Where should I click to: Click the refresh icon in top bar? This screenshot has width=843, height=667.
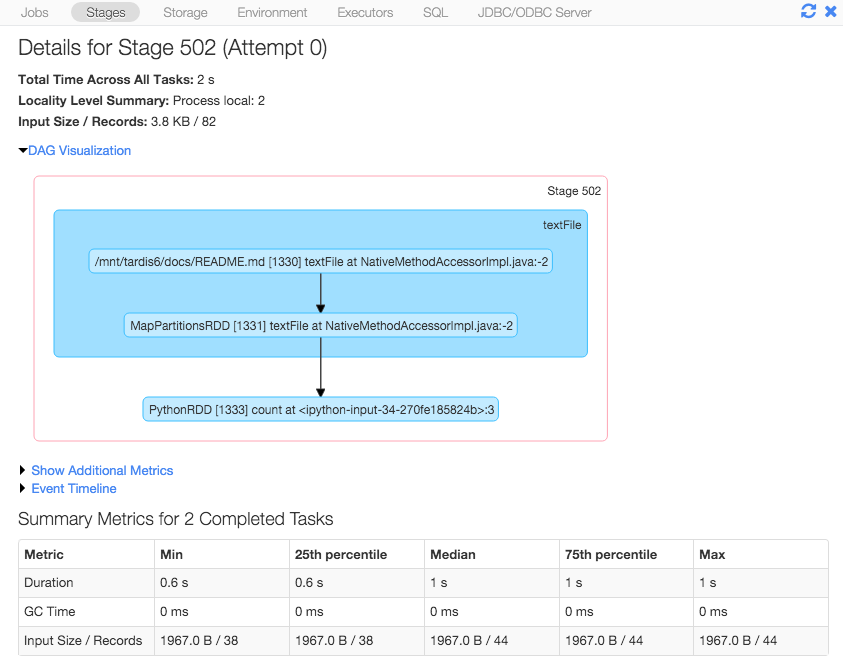pos(808,12)
